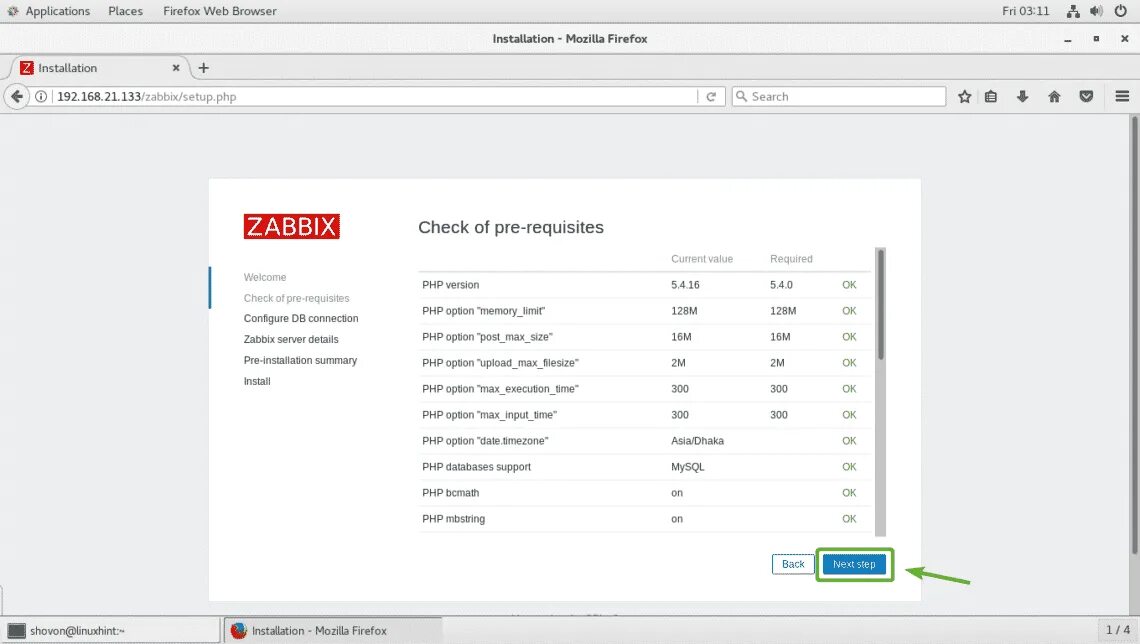The height and width of the screenshot is (644, 1140).
Task: Open Pocket shield icon
Action: pyautogui.click(x=1086, y=97)
